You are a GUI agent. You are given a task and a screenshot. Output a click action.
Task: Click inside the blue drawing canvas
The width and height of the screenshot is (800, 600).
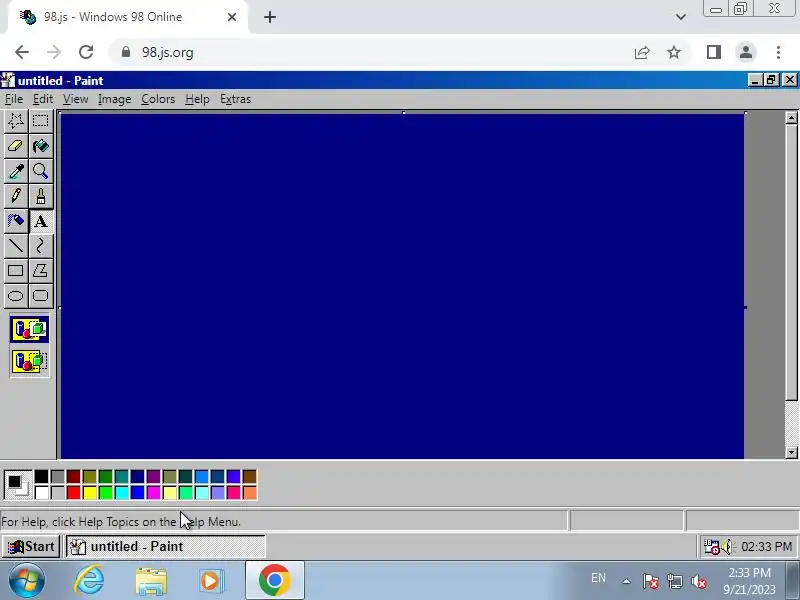[402, 286]
